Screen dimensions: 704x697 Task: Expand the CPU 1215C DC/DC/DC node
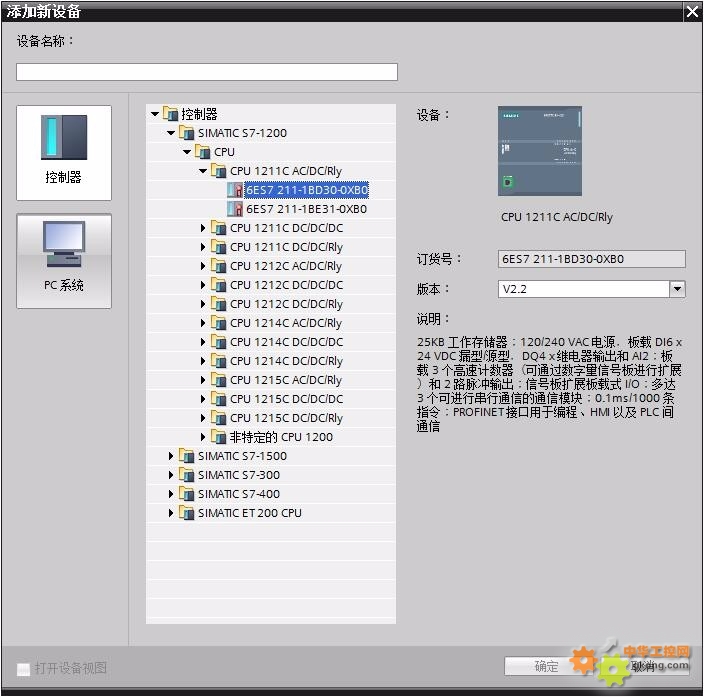pos(203,399)
